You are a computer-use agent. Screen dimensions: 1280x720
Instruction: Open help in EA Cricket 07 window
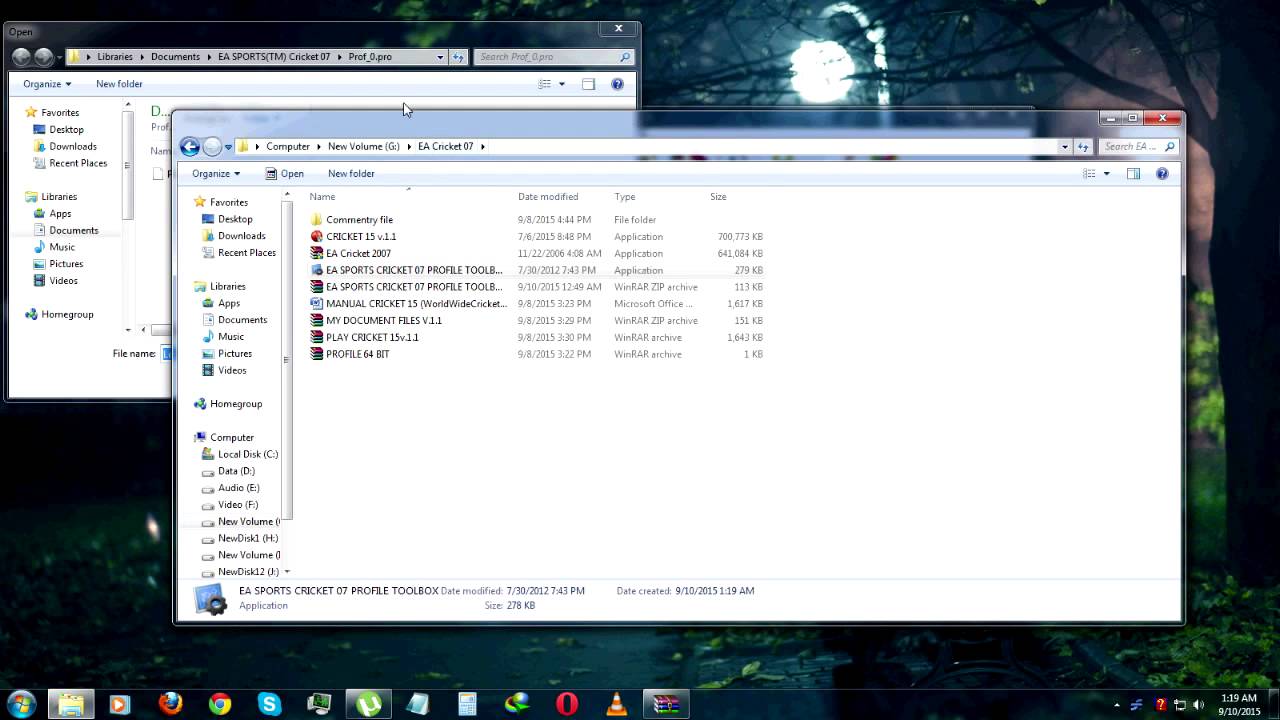pyautogui.click(x=1162, y=174)
